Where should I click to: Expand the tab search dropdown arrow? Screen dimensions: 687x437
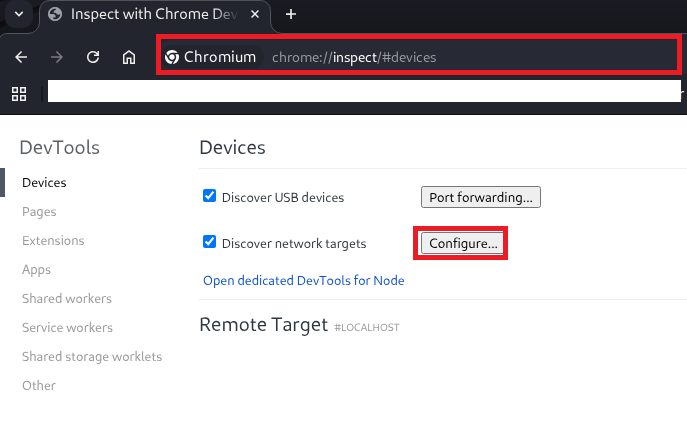[18, 14]
